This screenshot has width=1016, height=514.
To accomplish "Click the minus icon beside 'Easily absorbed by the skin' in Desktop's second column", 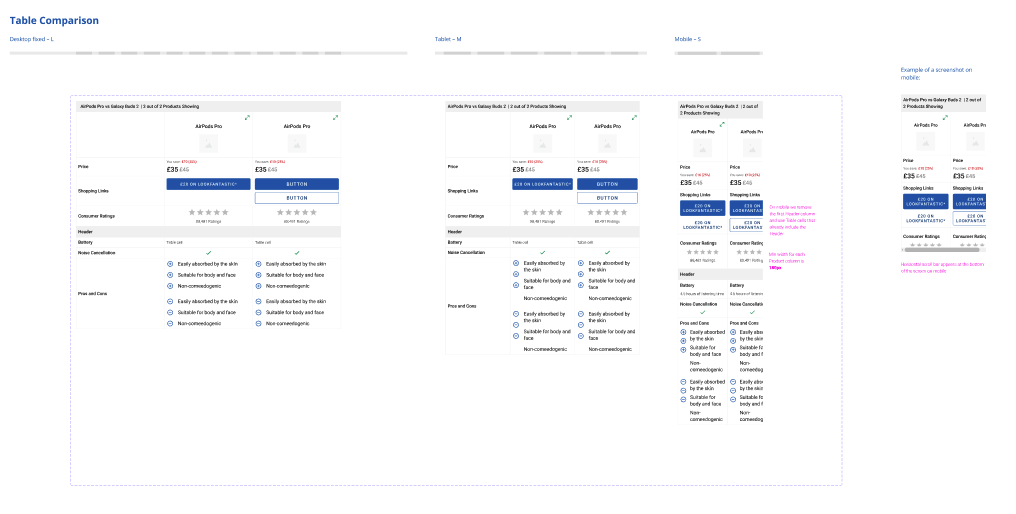I will coord(259,301).
